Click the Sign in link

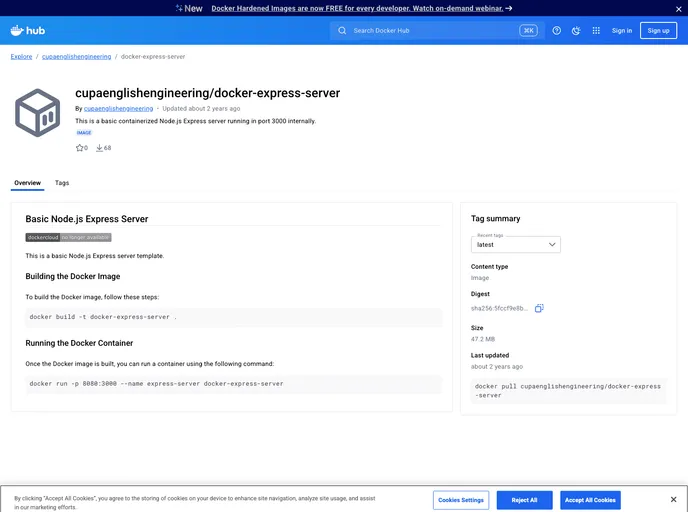622,30
